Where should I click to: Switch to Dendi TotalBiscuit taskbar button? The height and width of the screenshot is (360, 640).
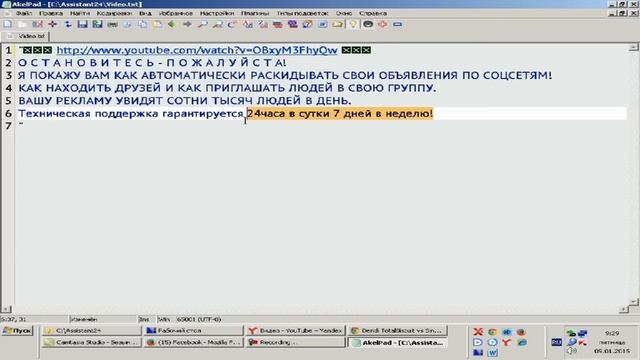398,331
